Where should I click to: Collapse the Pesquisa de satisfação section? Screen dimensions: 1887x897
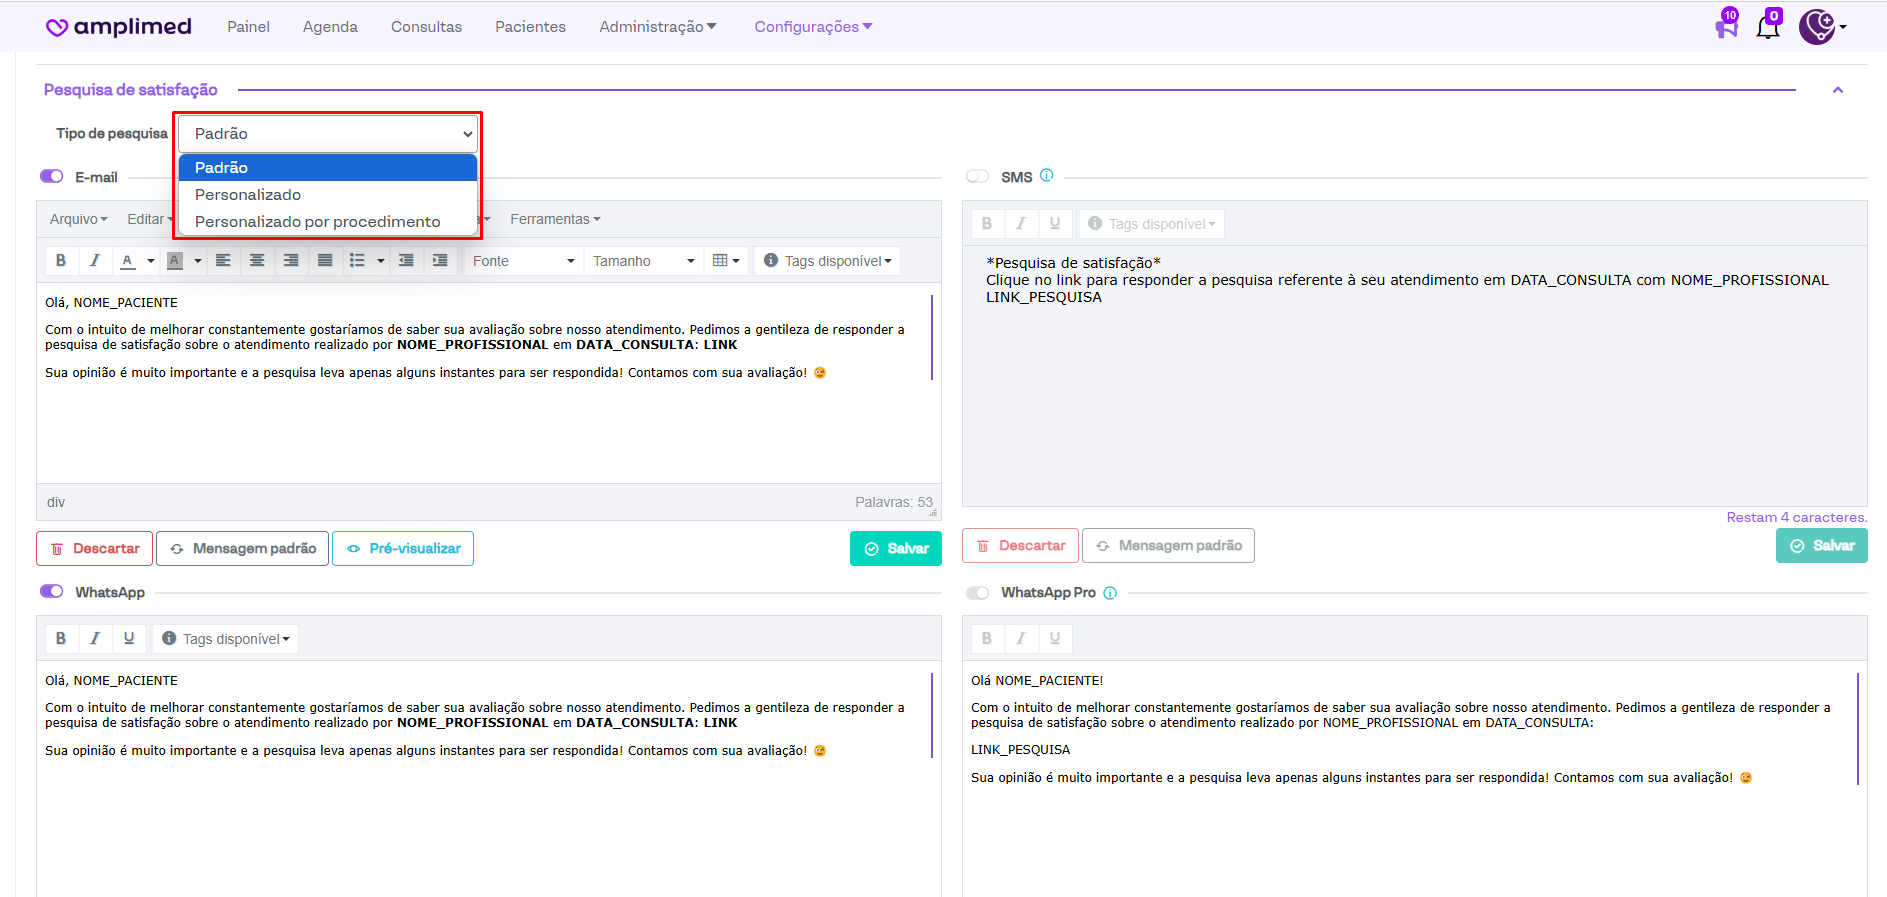[1837, 90]
